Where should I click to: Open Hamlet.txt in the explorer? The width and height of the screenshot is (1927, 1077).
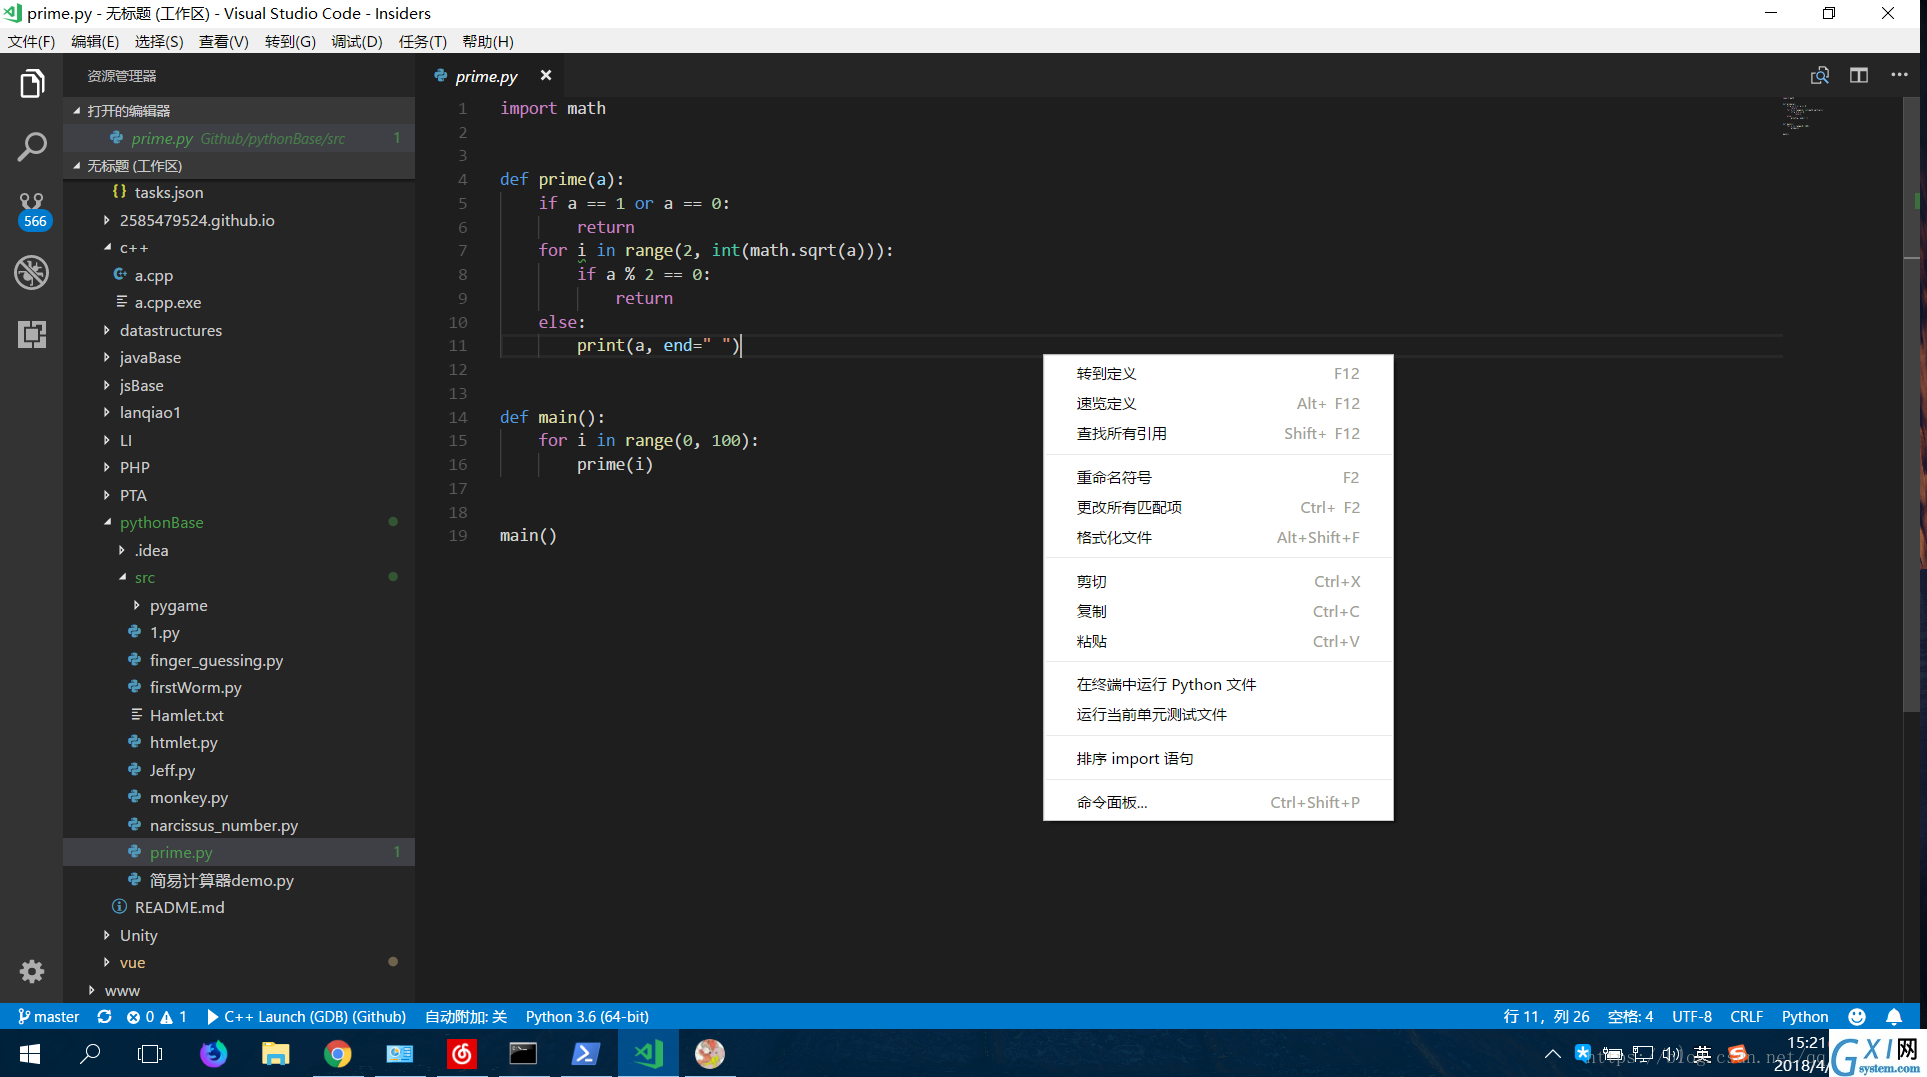point(239,715)
